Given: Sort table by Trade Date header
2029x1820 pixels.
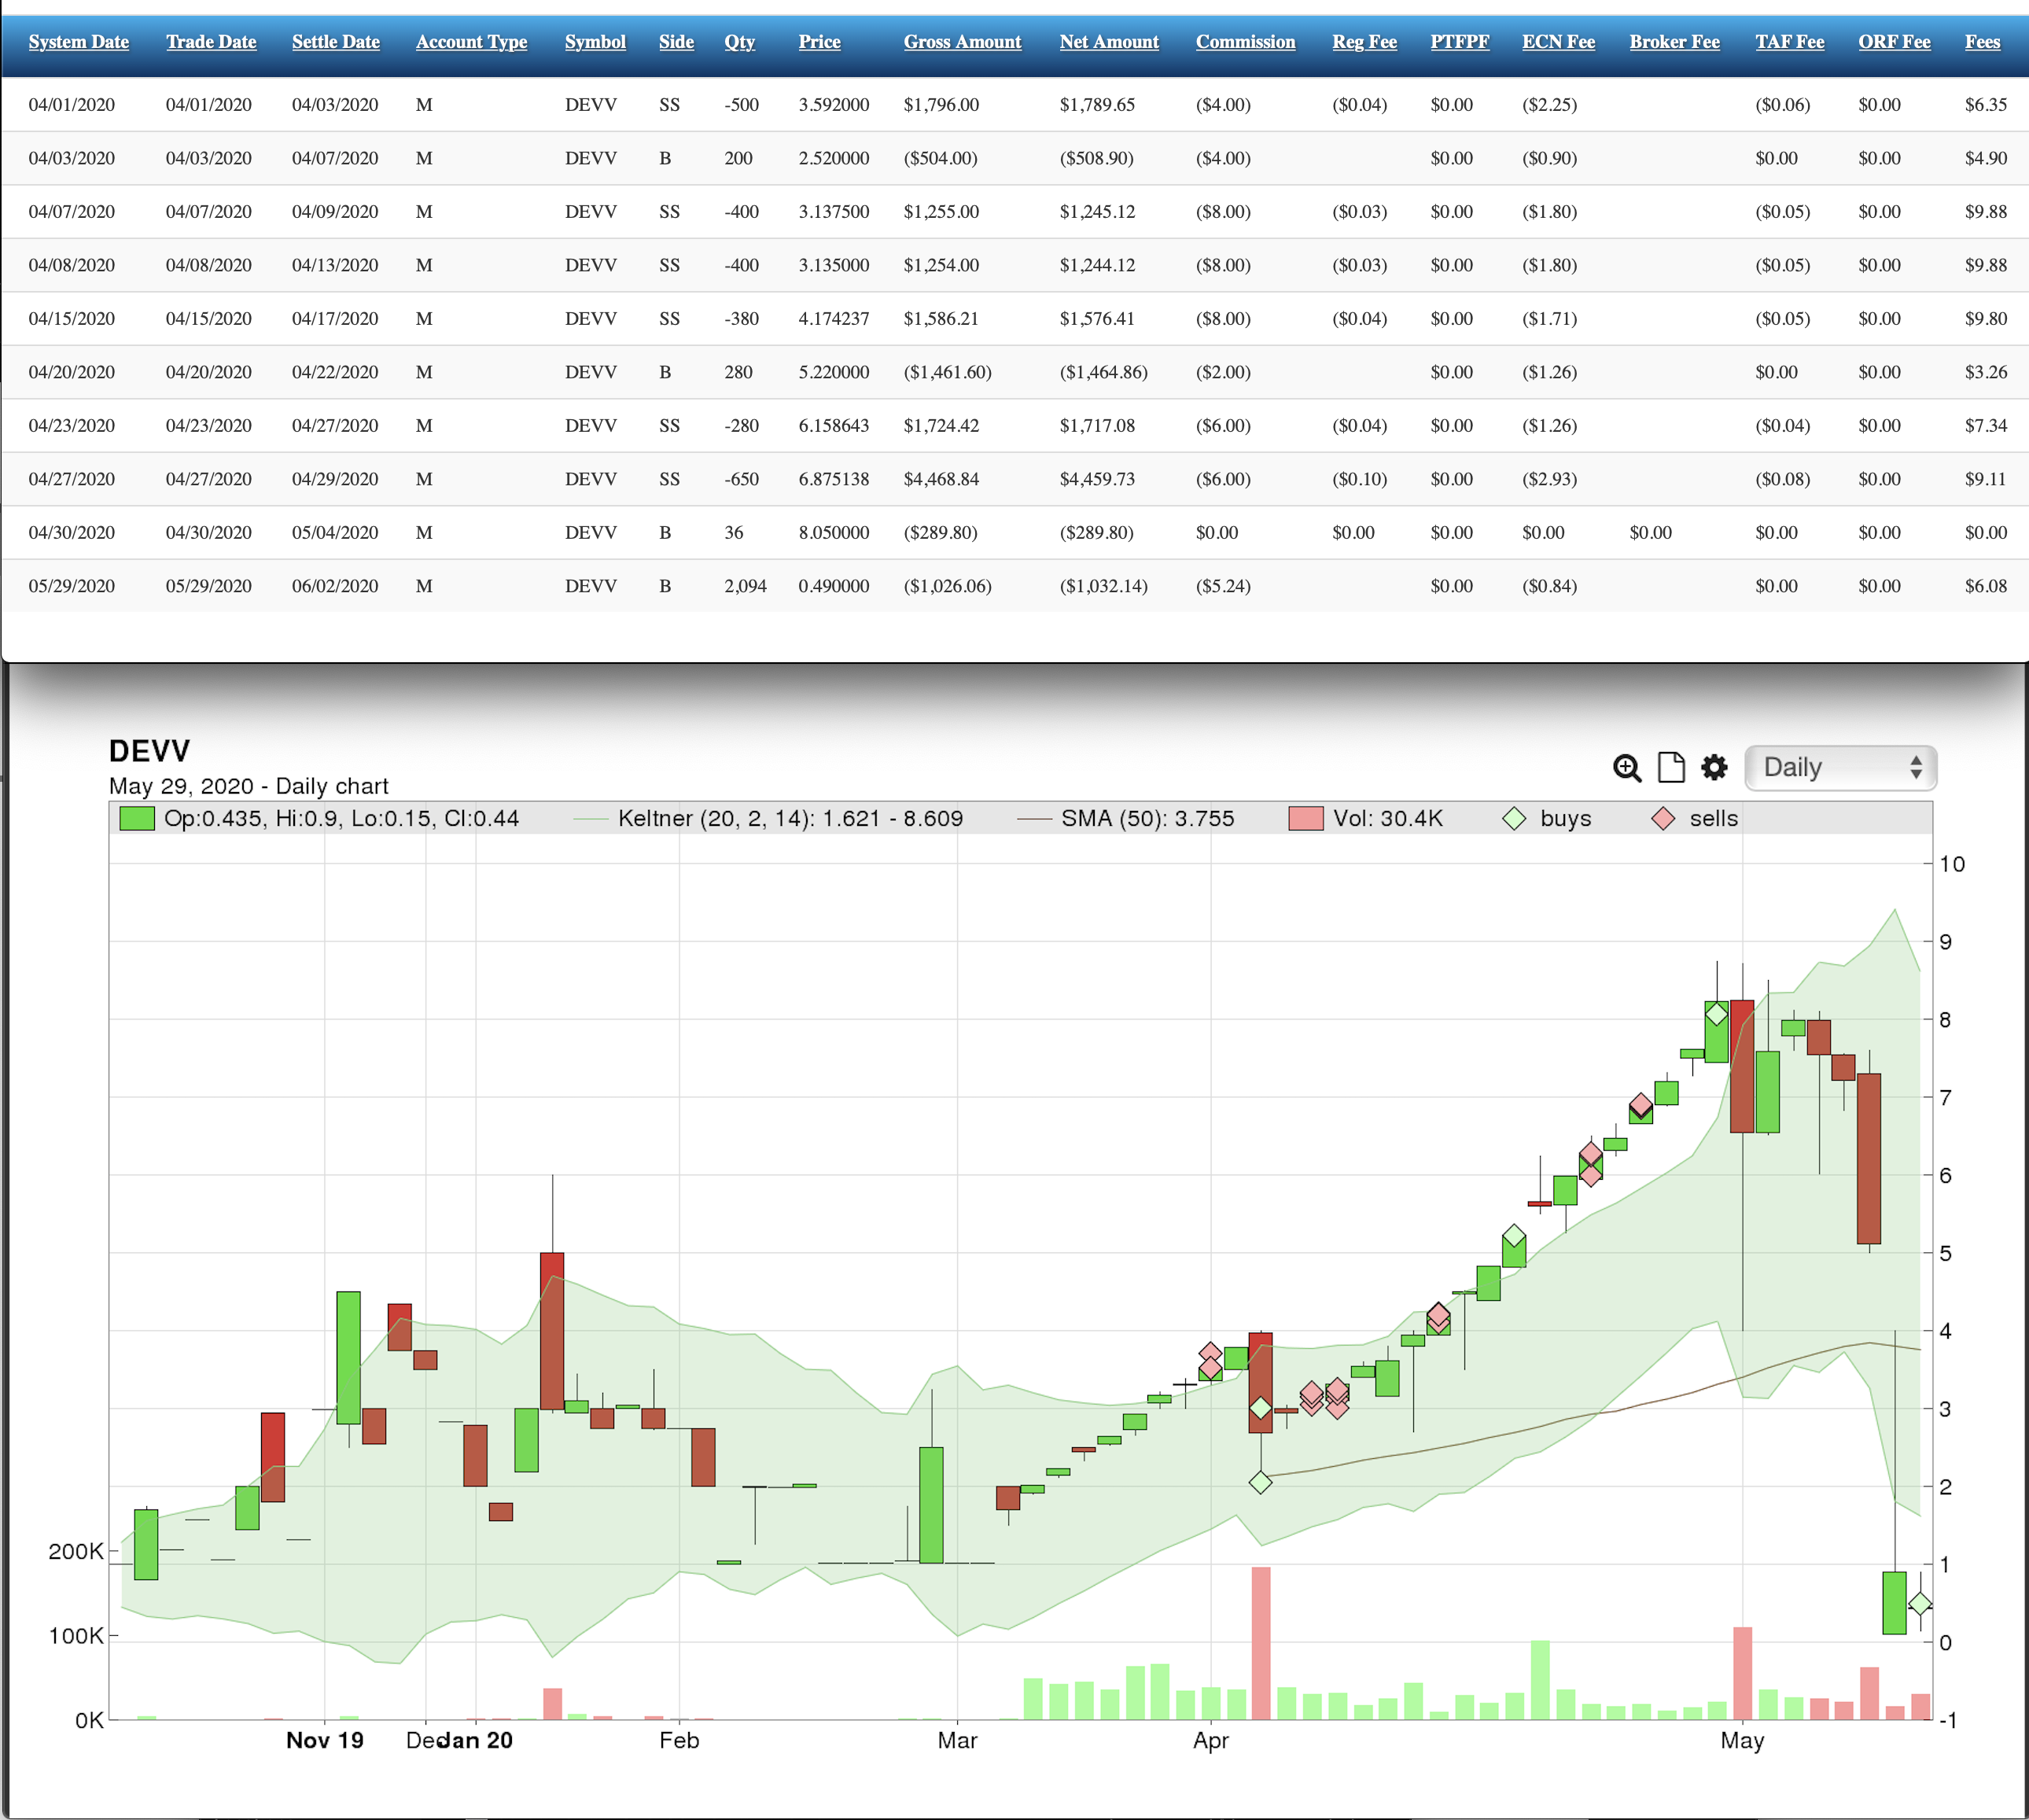Looking at the screenshot, I should [x=211, y=42].
